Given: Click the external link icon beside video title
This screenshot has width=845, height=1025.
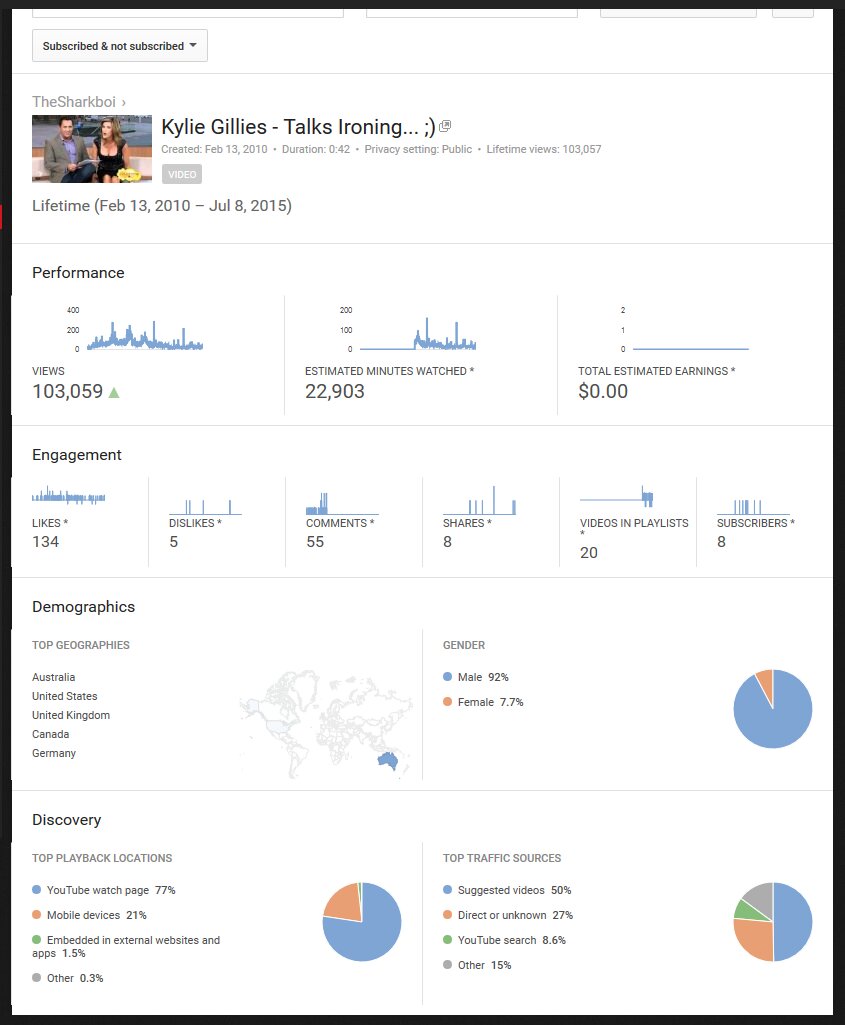Looking at the screenshot, I should coord(446,126).
